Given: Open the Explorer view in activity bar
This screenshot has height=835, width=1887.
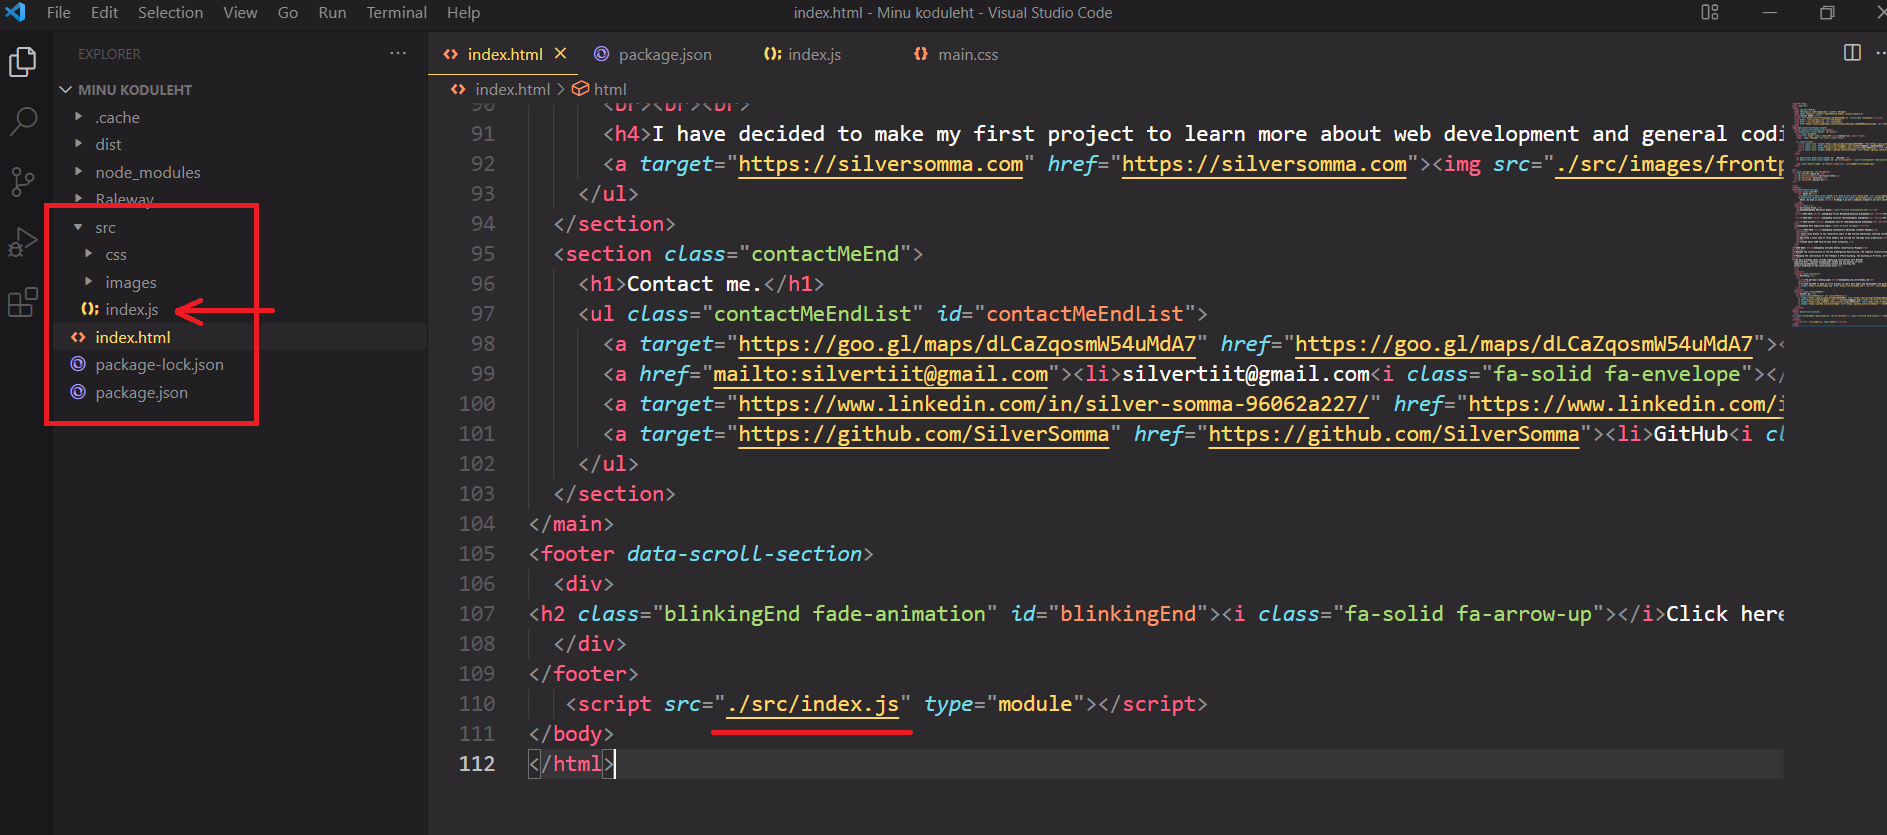Looking at the screenshot, I should point(22,62).
